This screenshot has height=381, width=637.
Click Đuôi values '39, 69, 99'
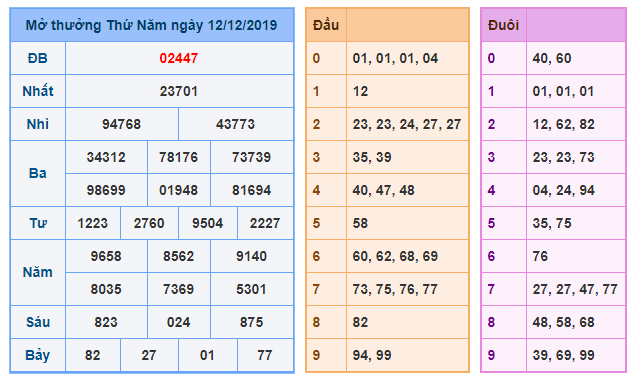(563, 355)
